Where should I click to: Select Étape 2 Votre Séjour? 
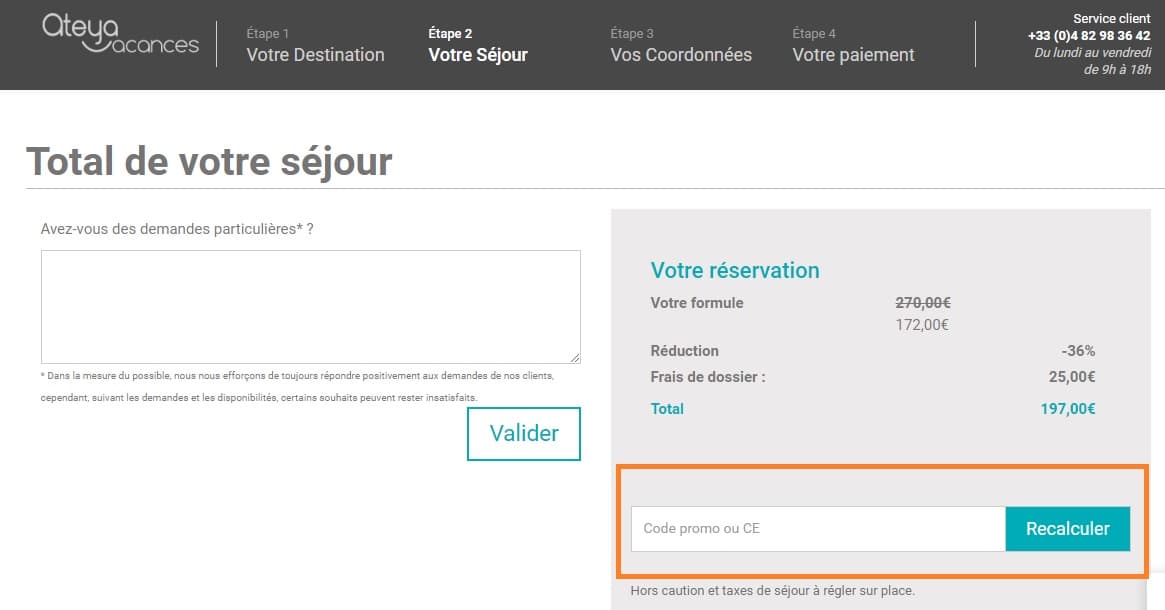477,45
